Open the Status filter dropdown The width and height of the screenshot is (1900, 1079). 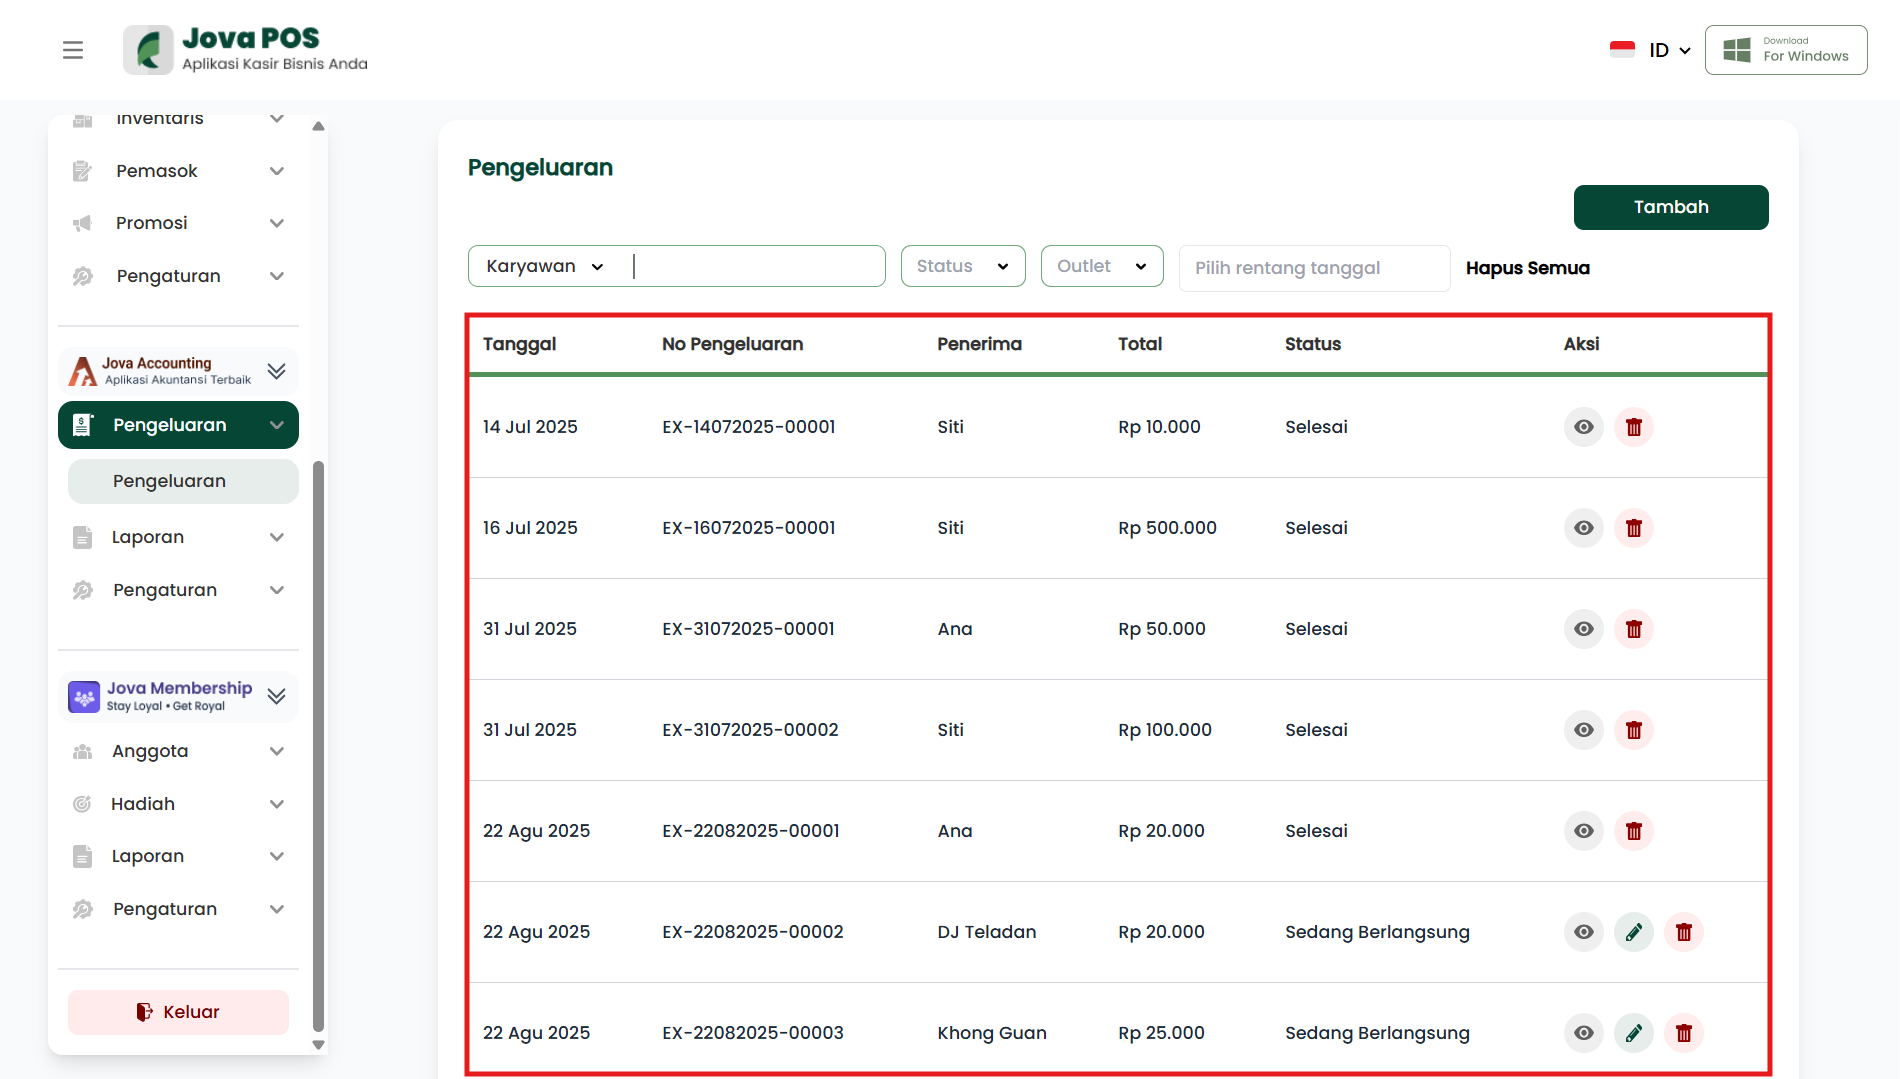[x=962, y=266]
